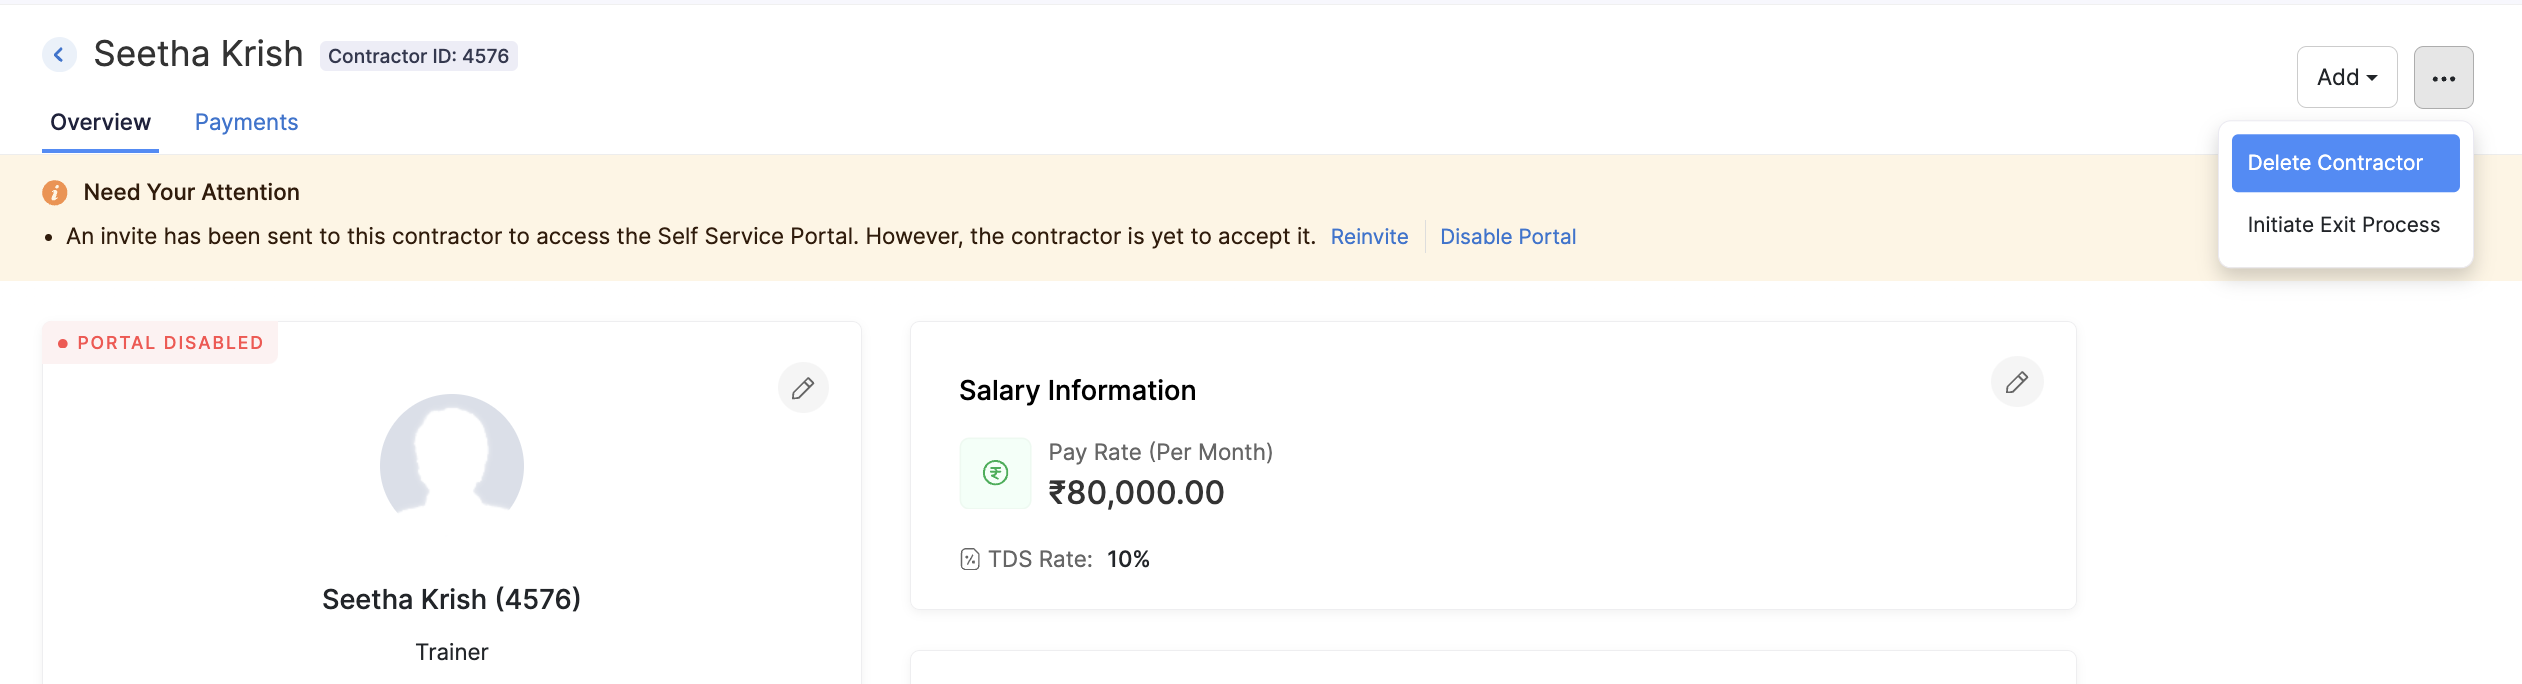Viewport: 2522px width, 684px height.
Task: Click the ₹80,000.00 pay rate amount
Action: click(1136, 493)
